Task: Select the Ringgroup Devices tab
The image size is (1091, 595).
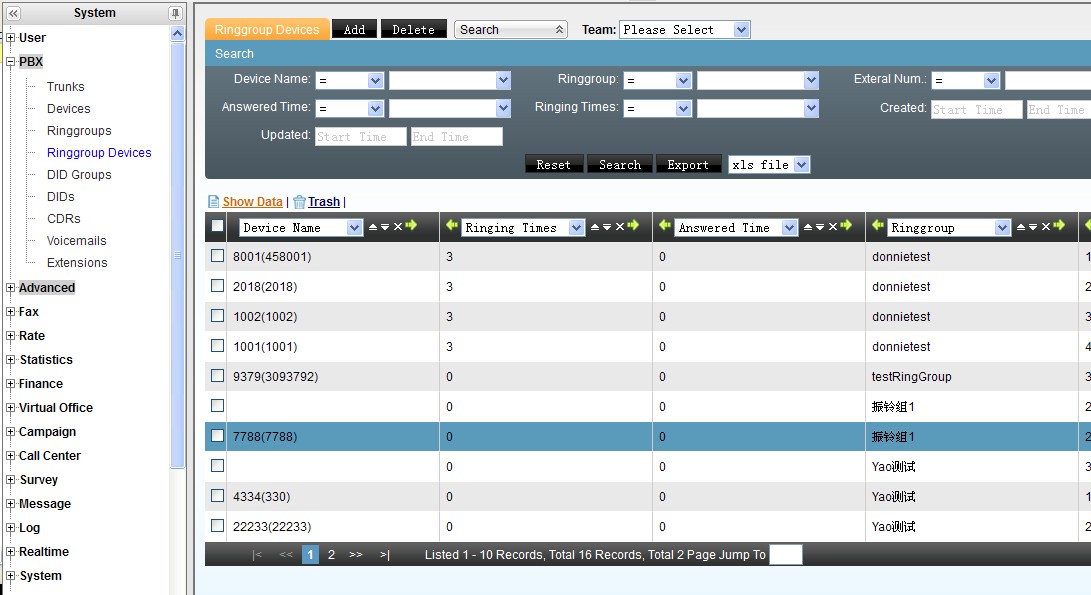Action: point(267,30)
